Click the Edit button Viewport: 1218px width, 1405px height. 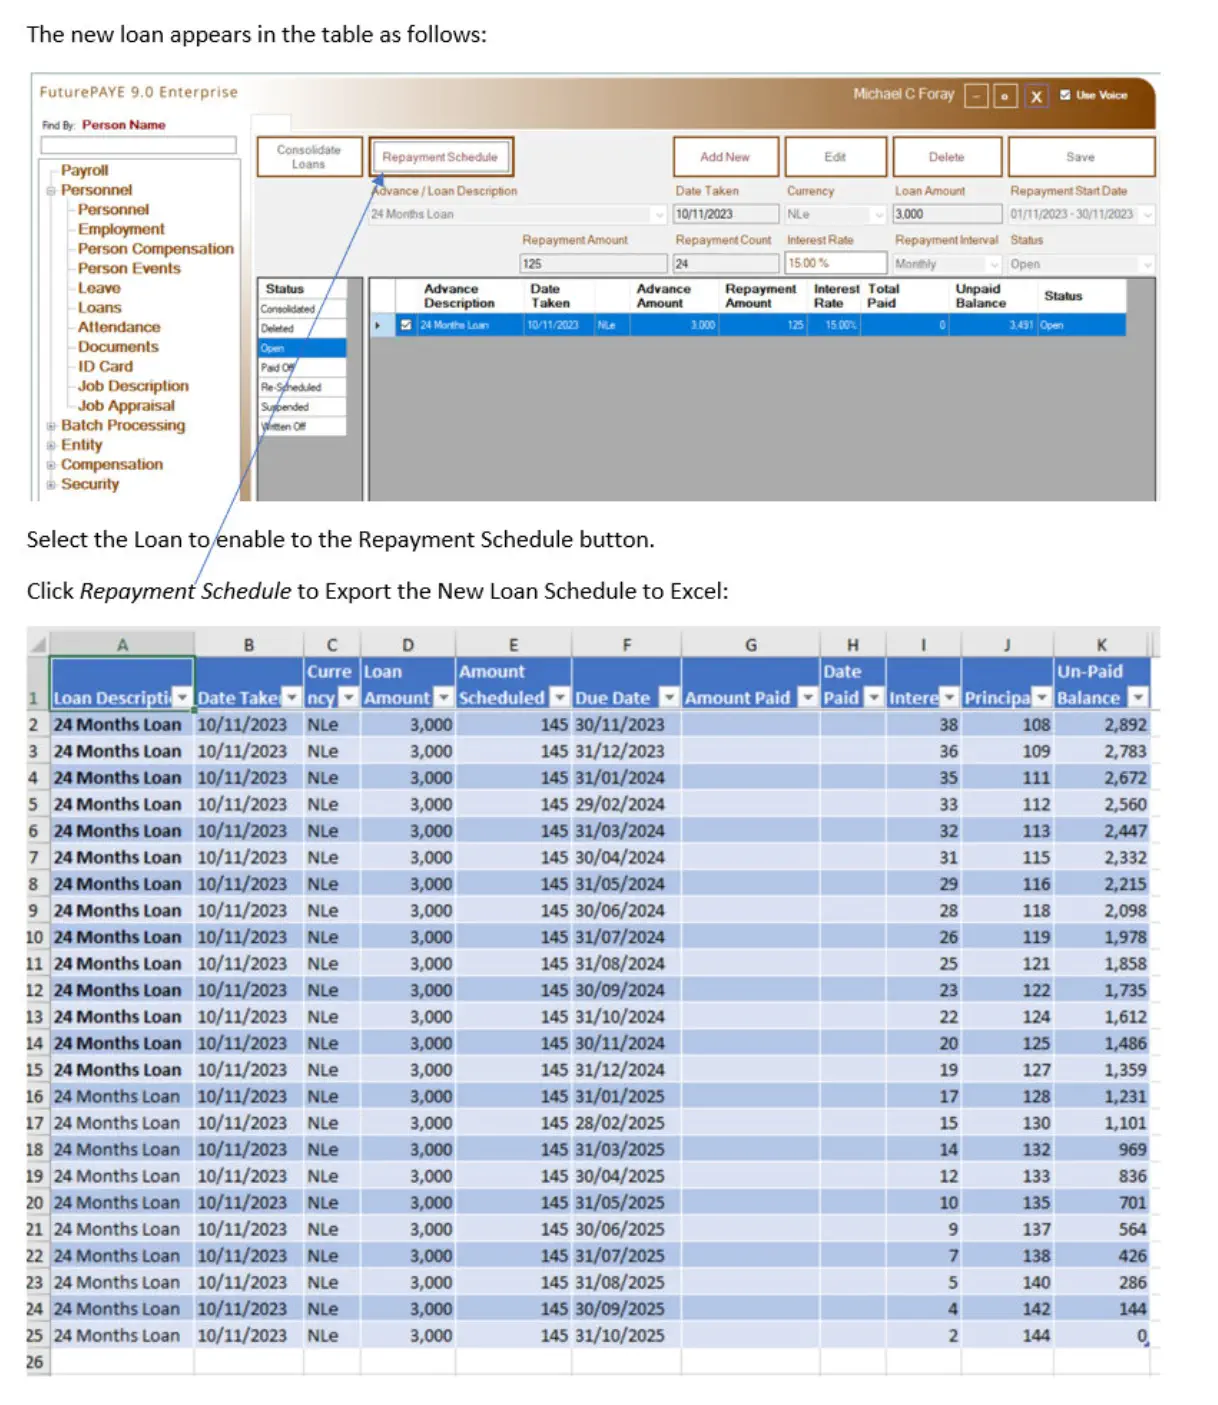click(x=835, y=157)
